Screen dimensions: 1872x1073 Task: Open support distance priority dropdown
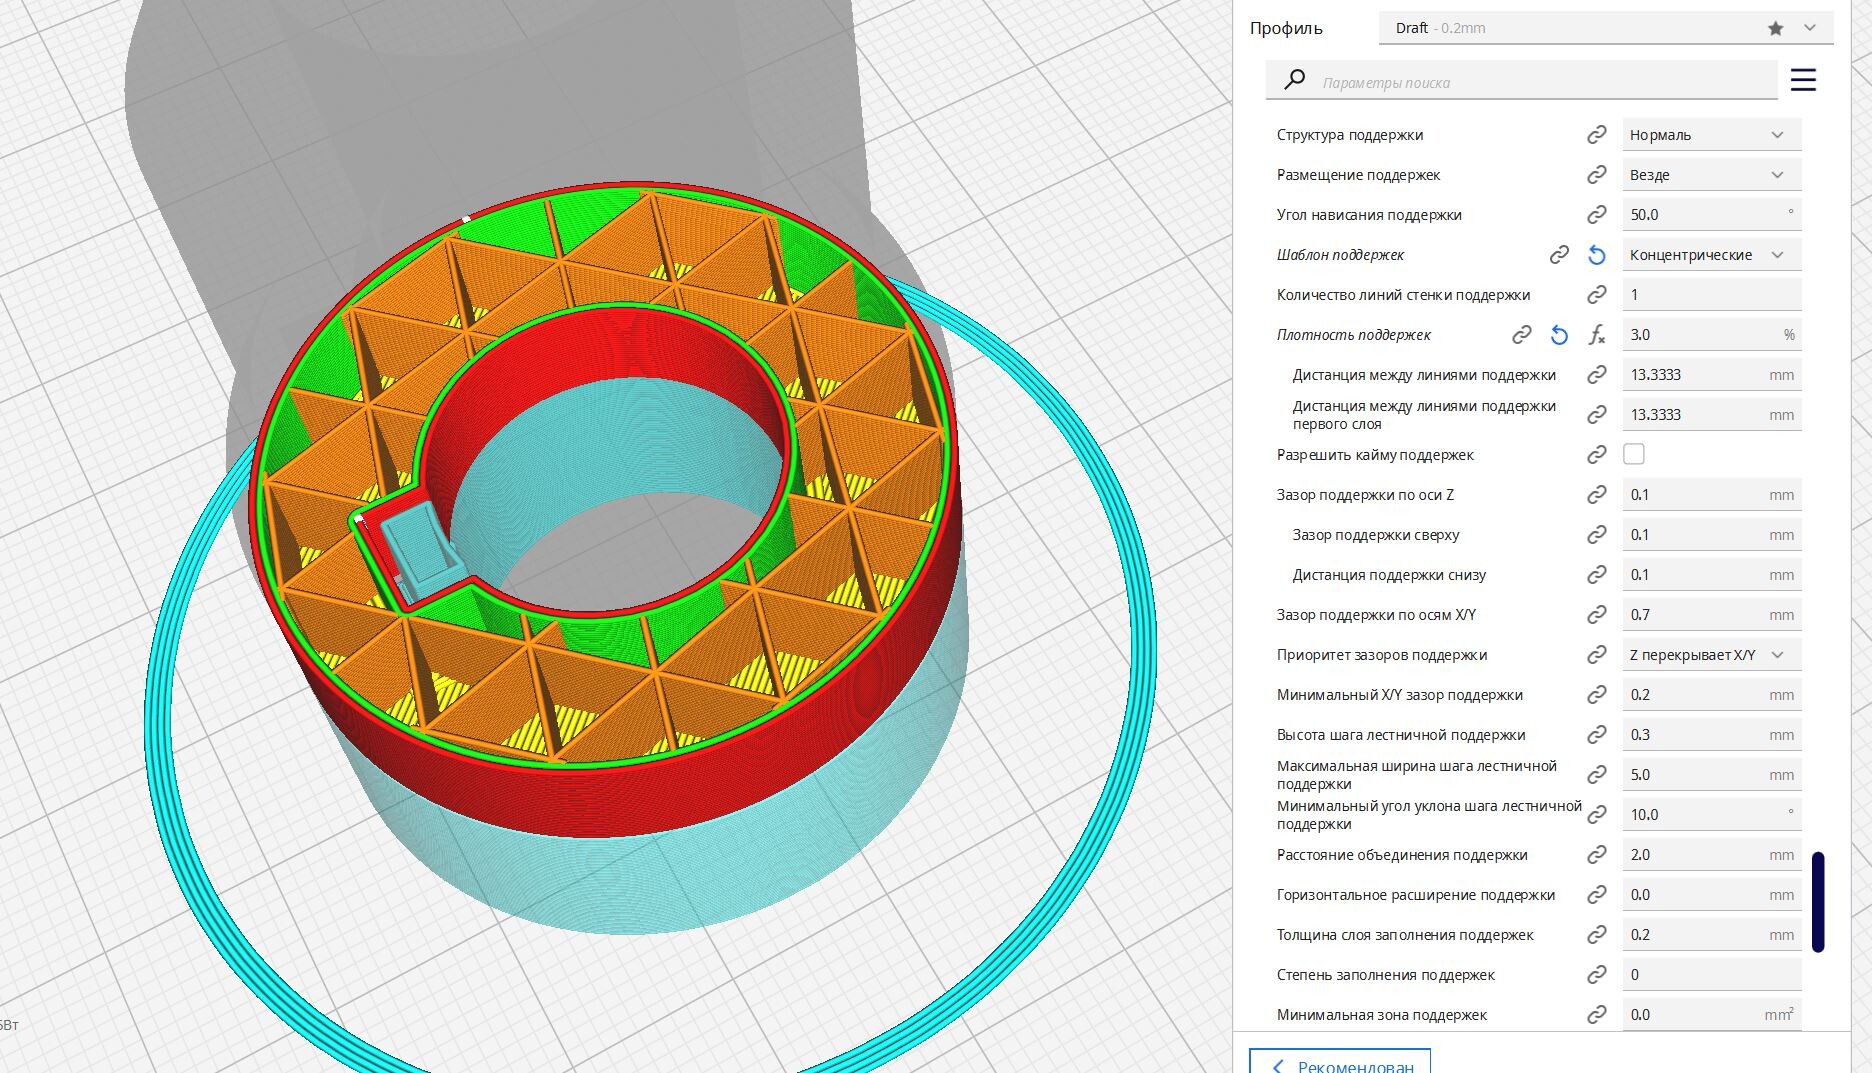click(1710, 655)
